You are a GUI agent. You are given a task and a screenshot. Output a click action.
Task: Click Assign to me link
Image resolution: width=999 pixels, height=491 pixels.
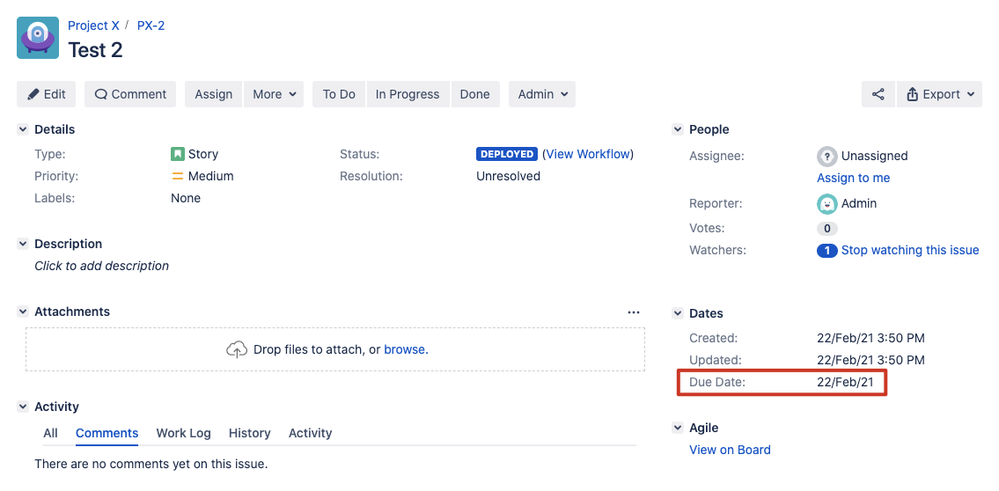click(854, 178)
